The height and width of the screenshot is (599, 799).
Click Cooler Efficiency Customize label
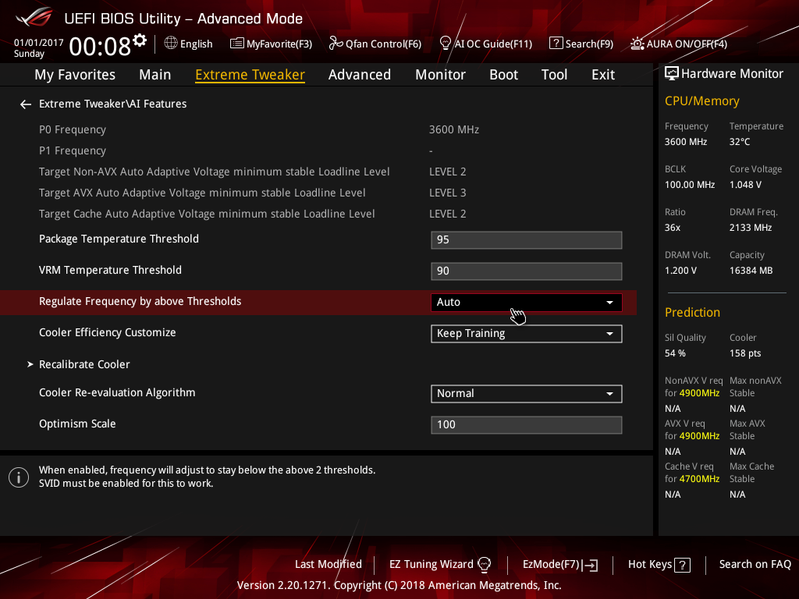108,333
